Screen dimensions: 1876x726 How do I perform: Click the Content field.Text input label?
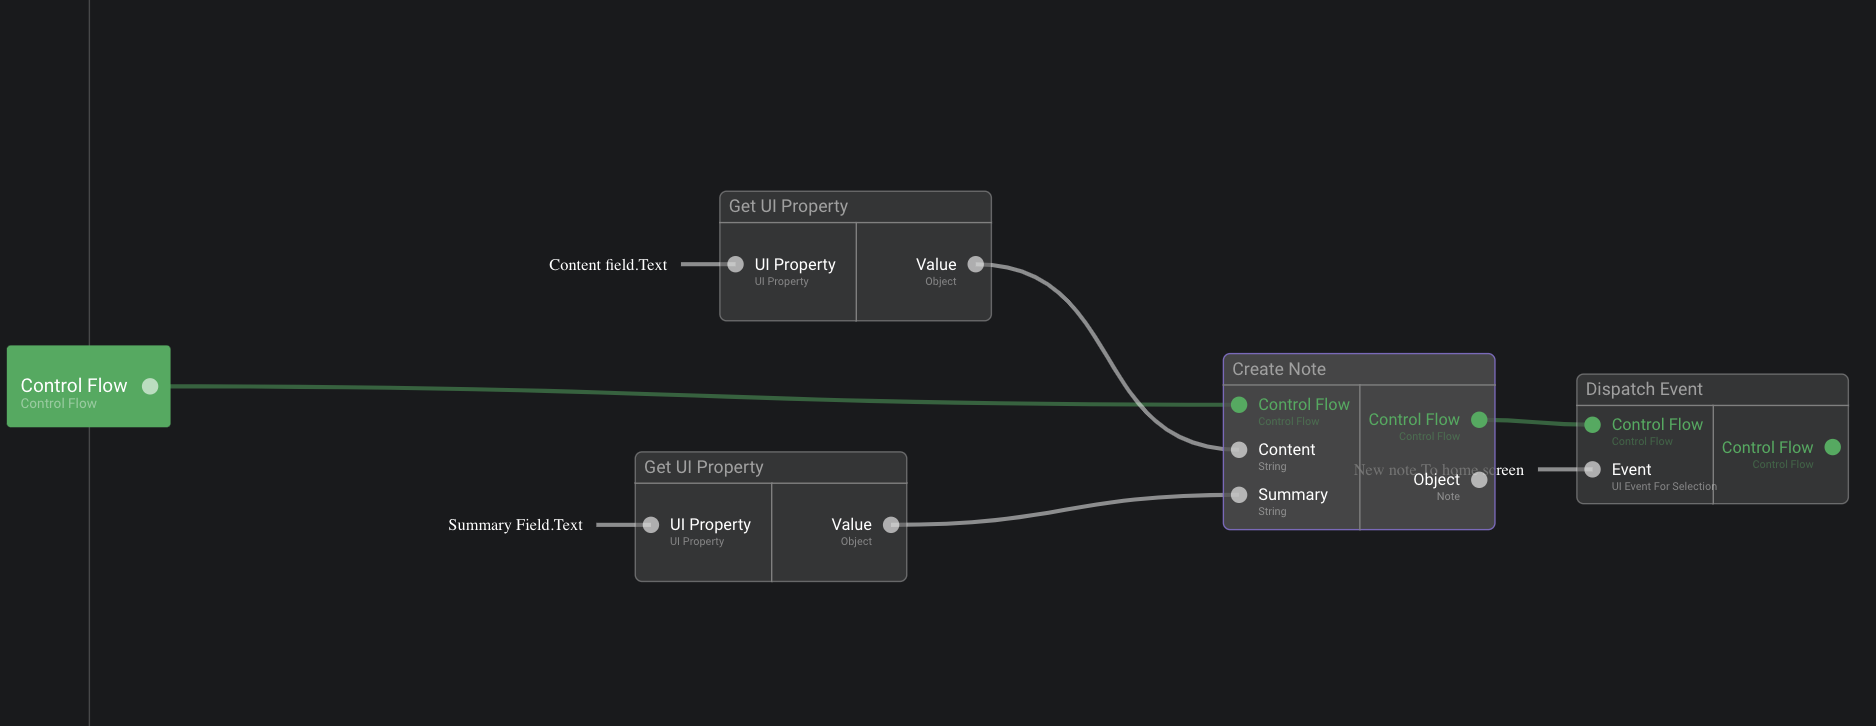[608, 265]
